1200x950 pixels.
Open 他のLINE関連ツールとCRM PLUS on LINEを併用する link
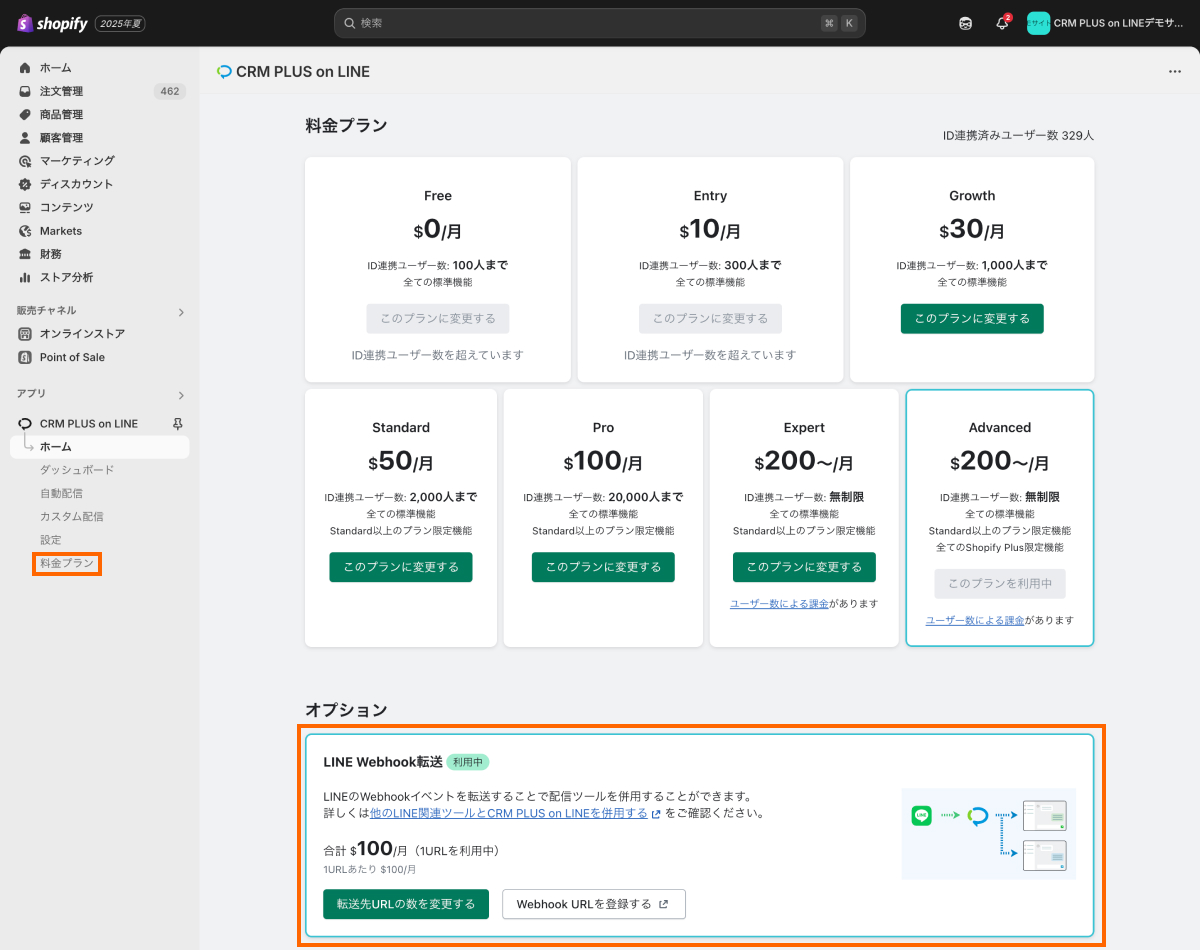coord(508,813)
